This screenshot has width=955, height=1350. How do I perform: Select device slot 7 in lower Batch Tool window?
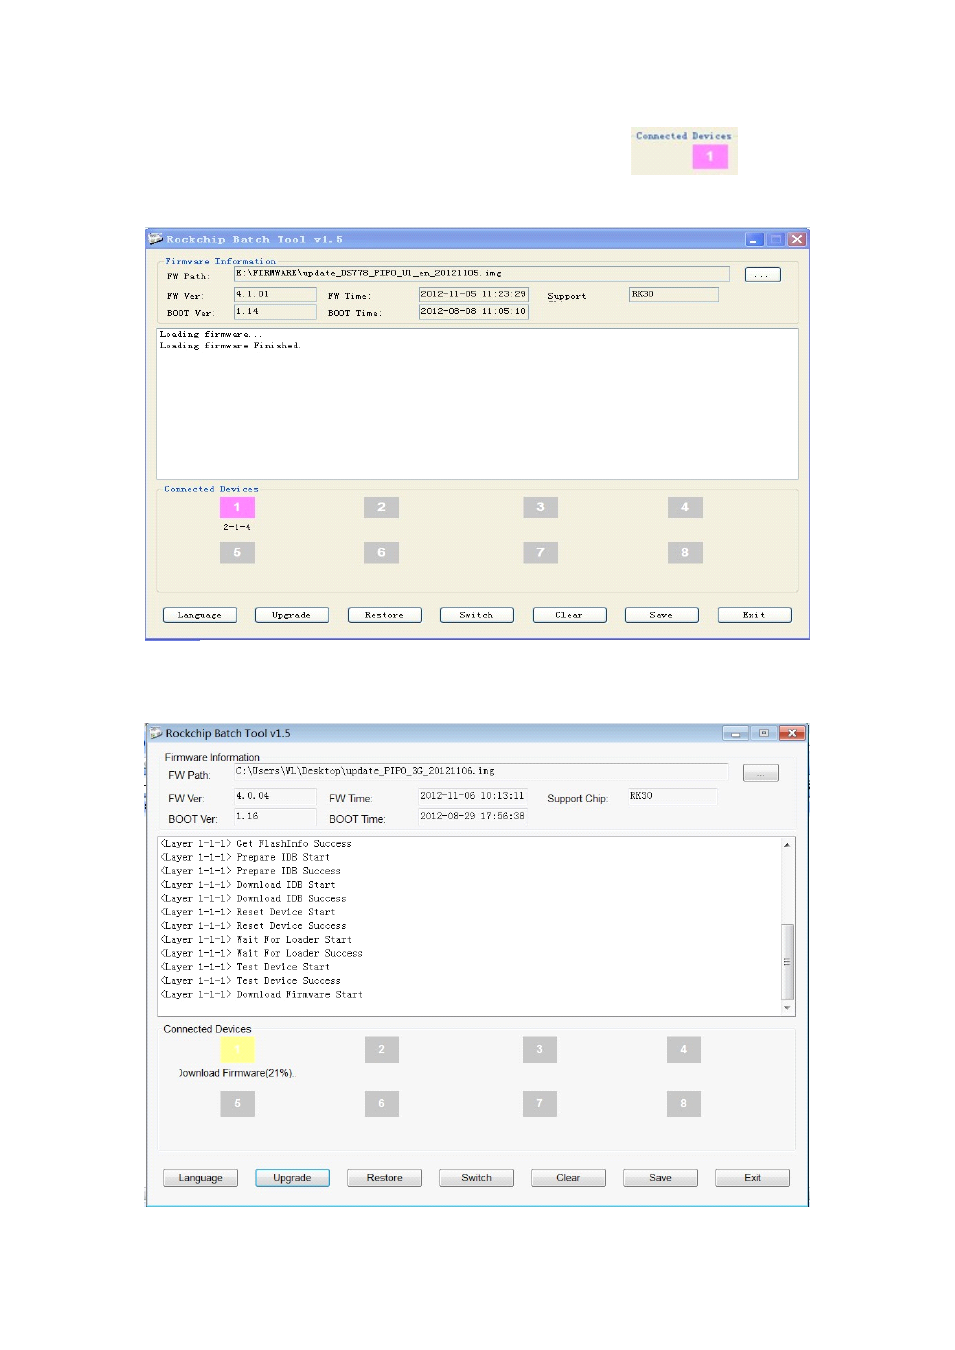[539, 1103]
